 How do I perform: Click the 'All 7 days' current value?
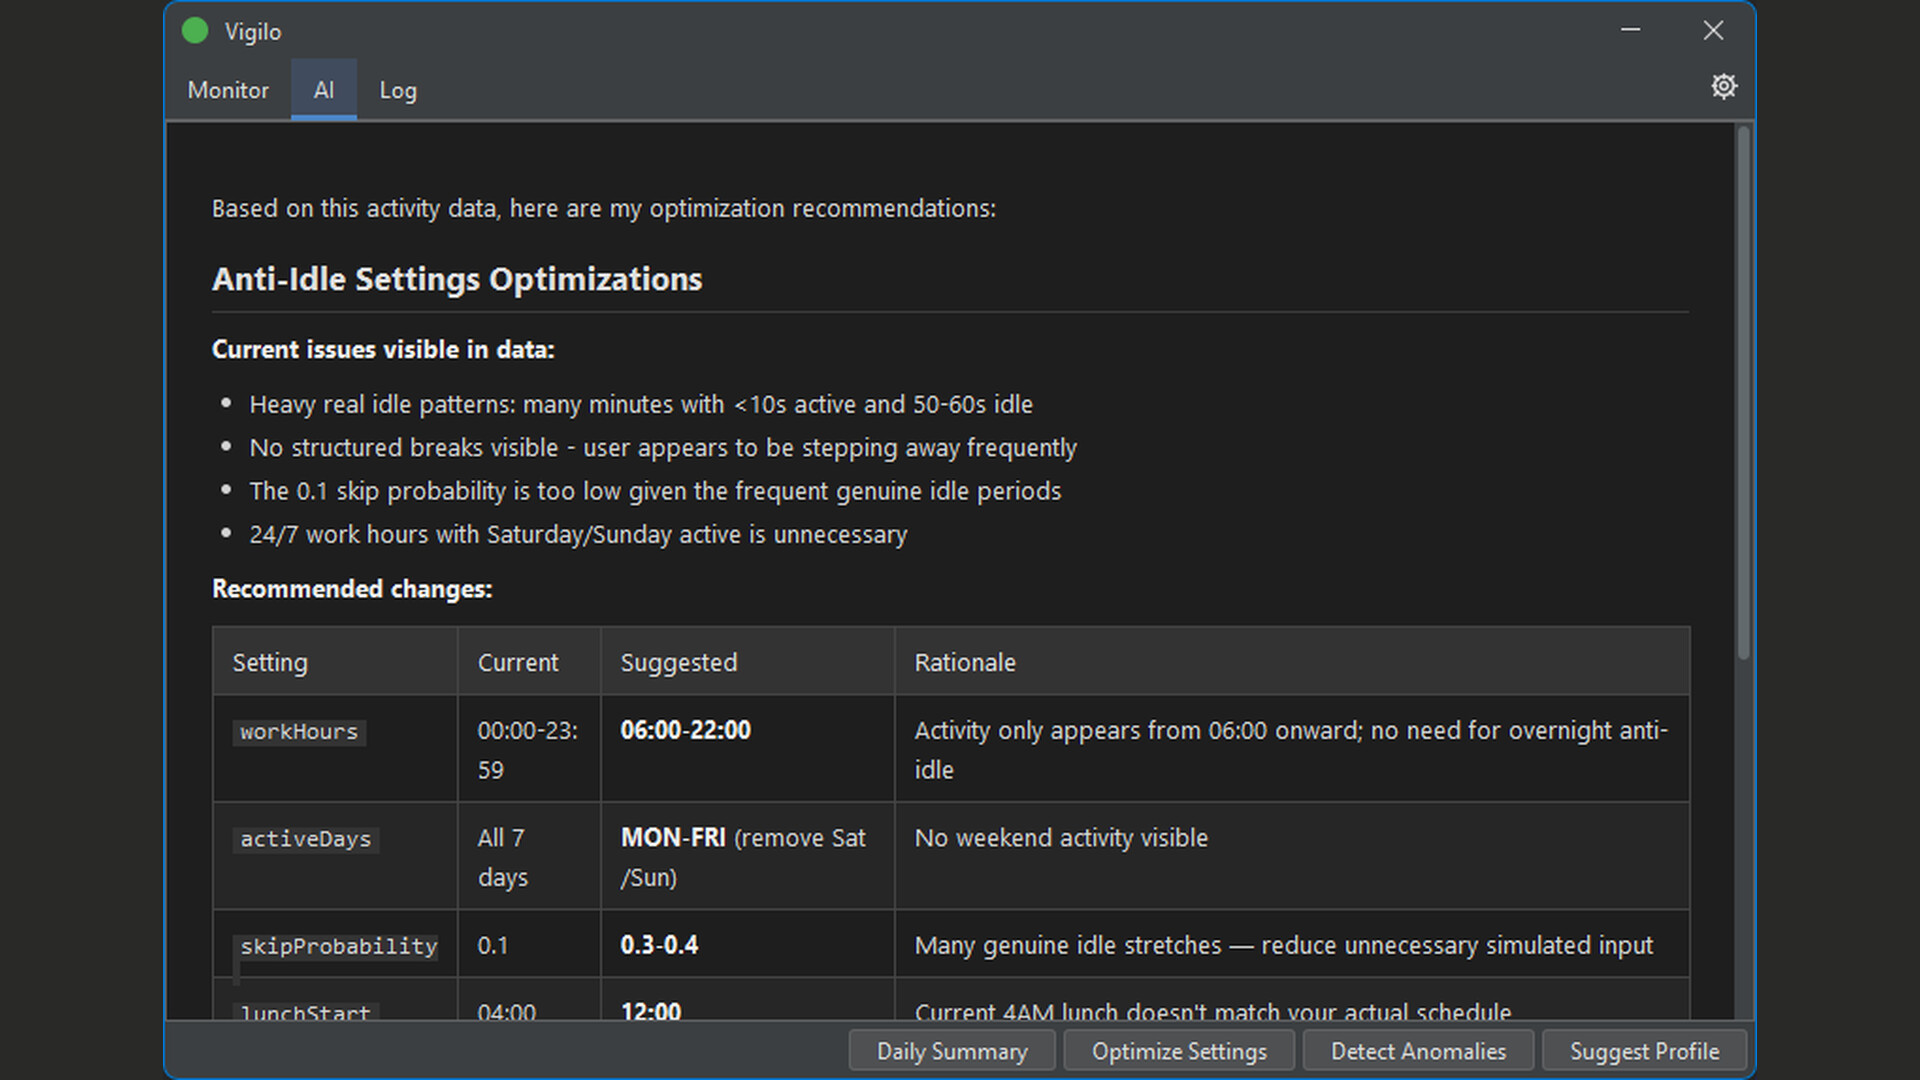pyautogui.click(x=503, y=857)
